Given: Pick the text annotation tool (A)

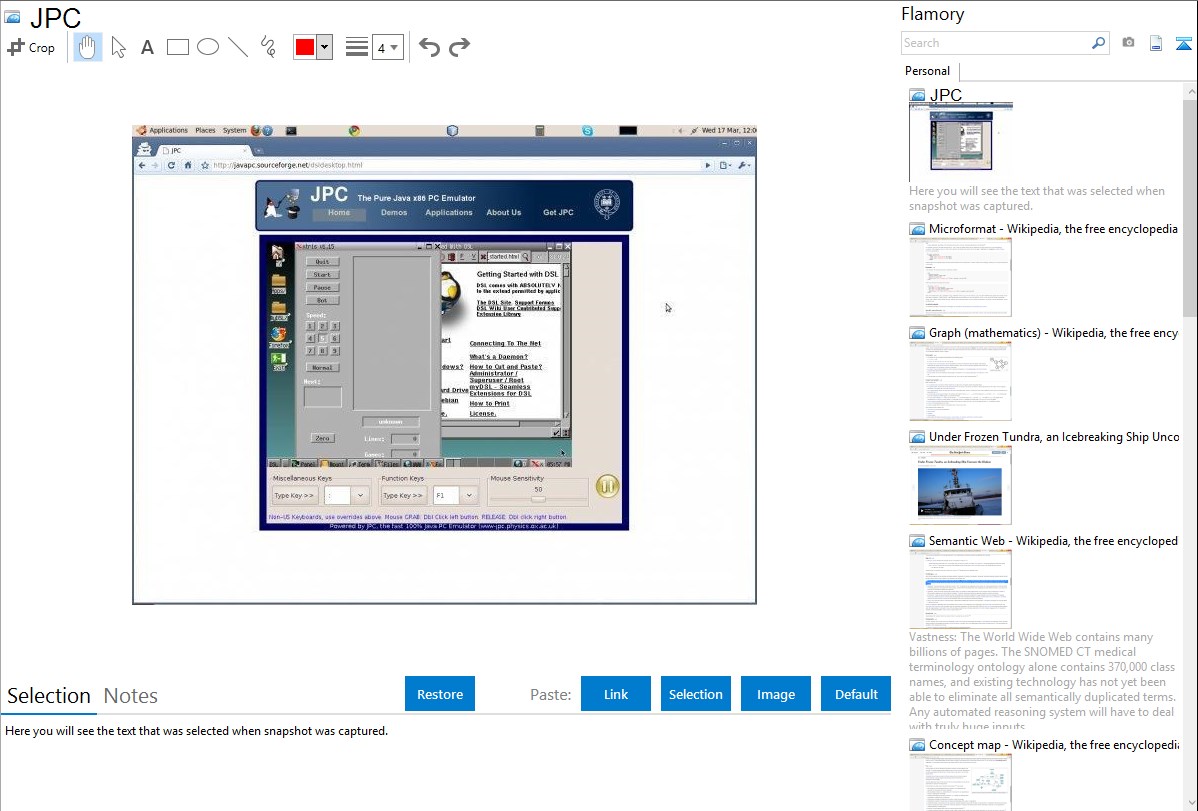Looking at the screenshot, I should [x=147, y=47].
